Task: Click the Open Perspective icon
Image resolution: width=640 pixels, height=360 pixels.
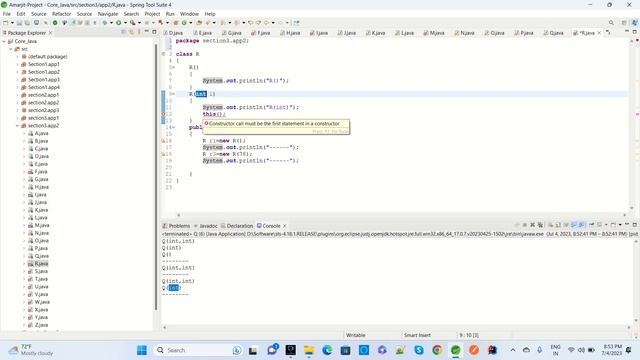Action: (624, 23)
